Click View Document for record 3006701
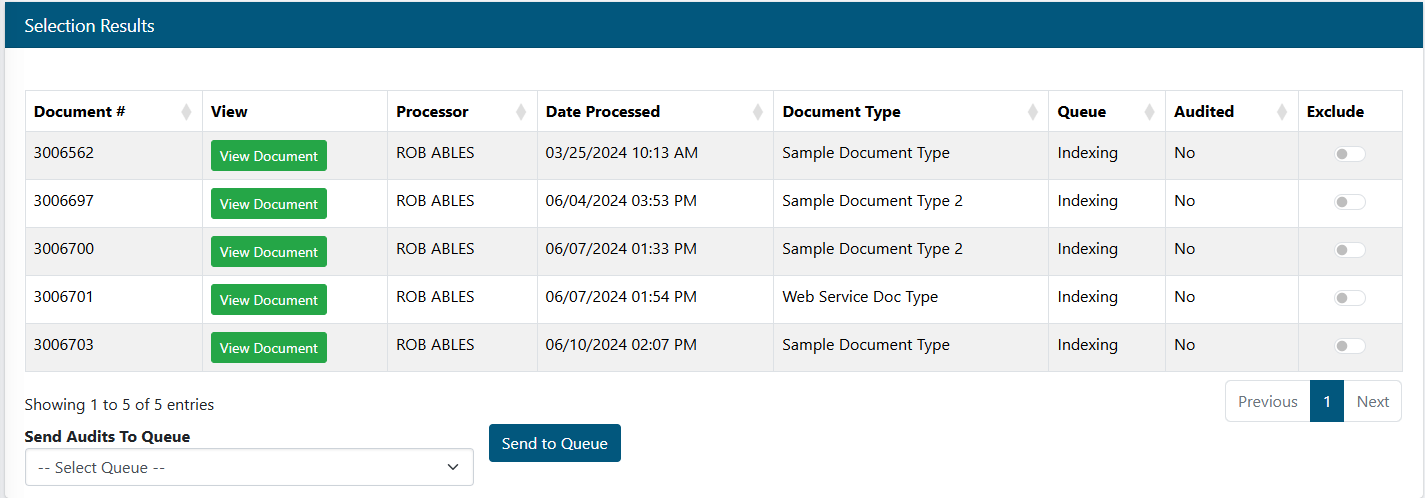Image resolution: width=1425 pixels, height=498 pixels. coord(268,300)
